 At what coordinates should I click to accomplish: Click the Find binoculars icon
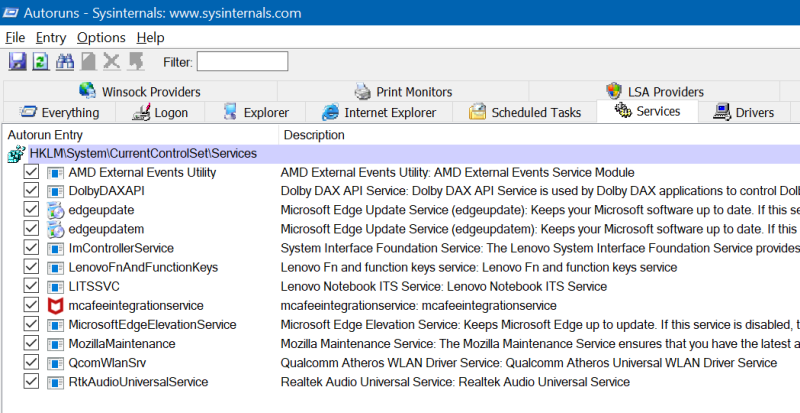tap(65, 62)
